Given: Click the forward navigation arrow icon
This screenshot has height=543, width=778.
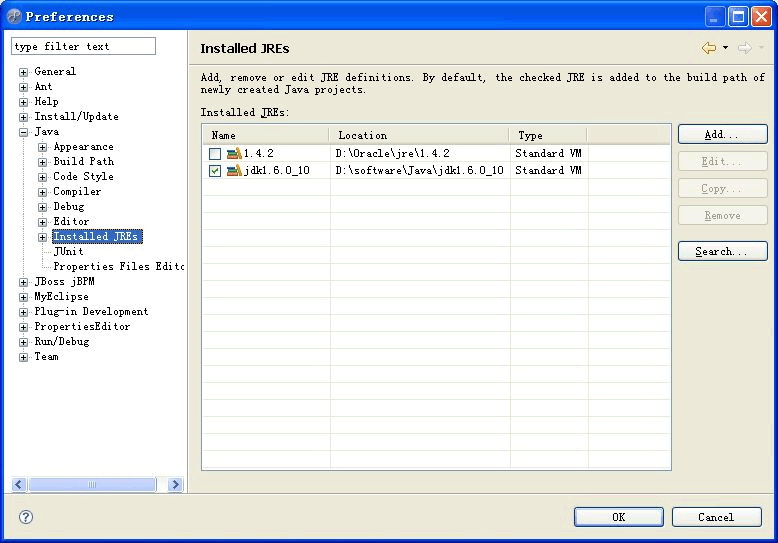Looking at the screenshot, I should tap(744, 48).
